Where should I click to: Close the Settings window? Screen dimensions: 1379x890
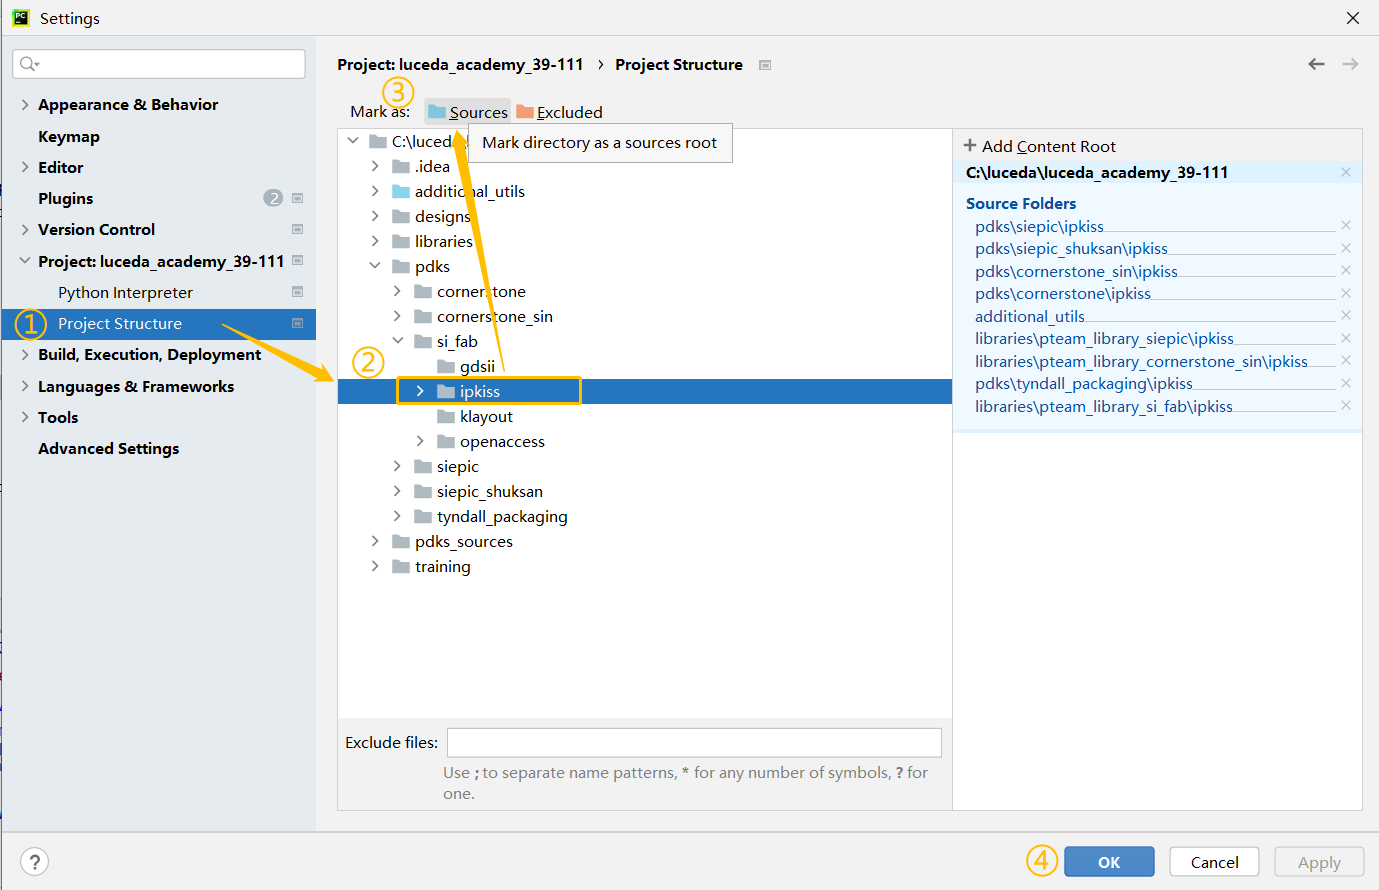1353,18
